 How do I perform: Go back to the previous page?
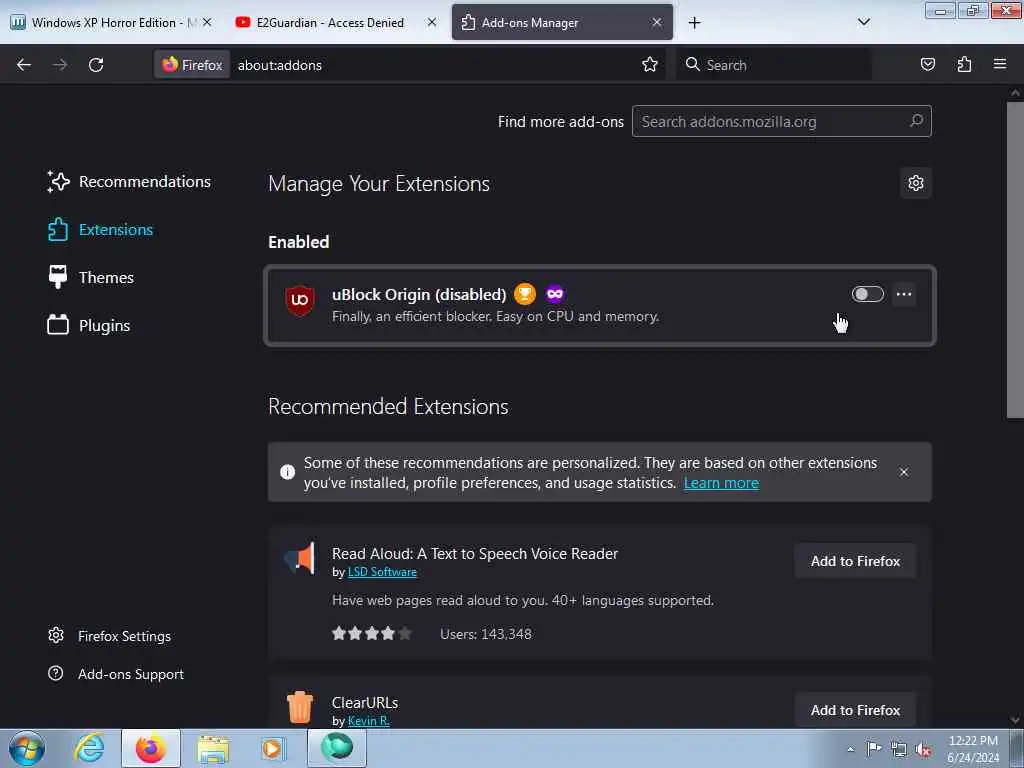click(24, 65)
